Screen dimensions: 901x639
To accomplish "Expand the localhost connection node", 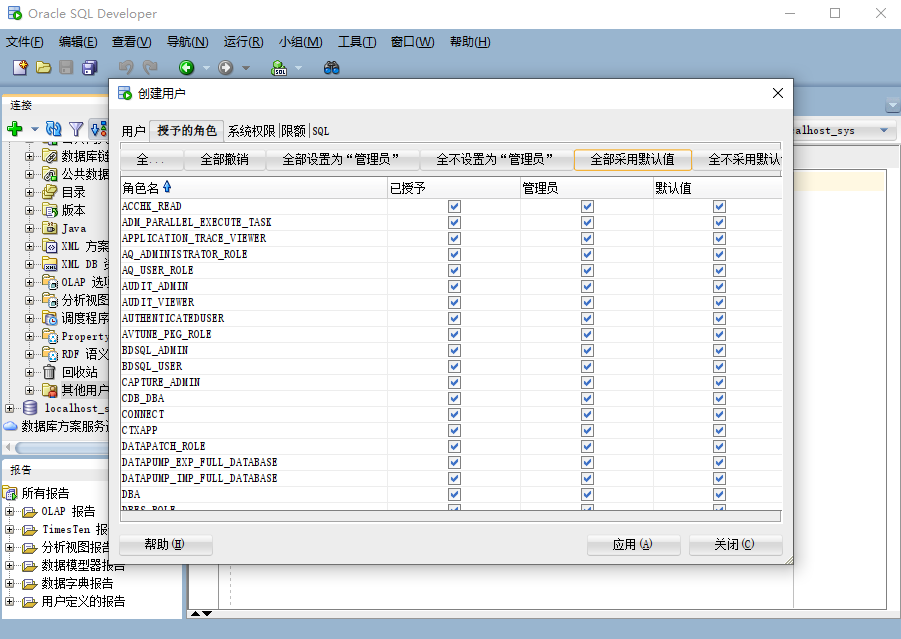I will [9, 408].
